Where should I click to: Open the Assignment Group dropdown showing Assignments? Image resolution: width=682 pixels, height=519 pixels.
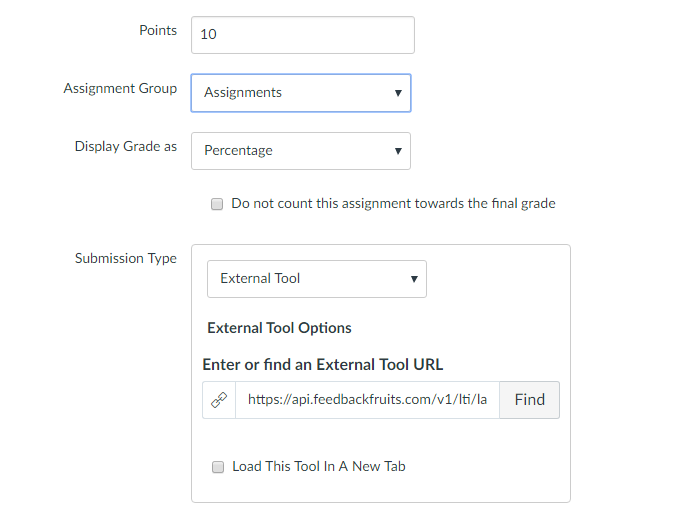pos(301,93)
